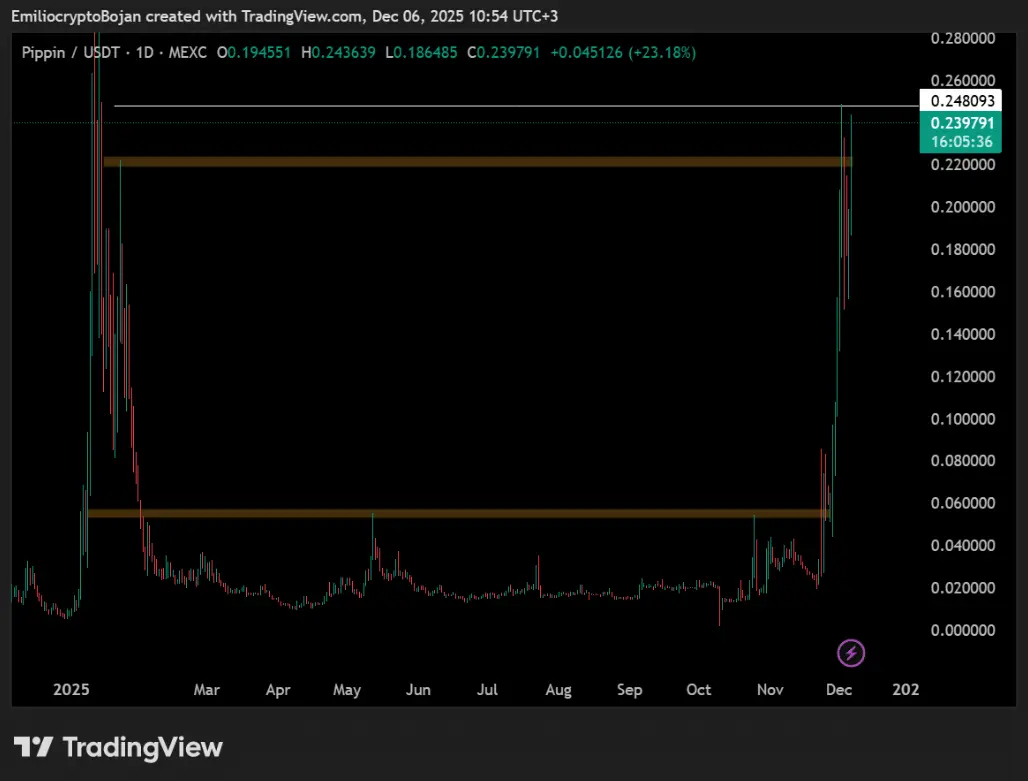Select the 0.248093 white price label

pos(960,100)
